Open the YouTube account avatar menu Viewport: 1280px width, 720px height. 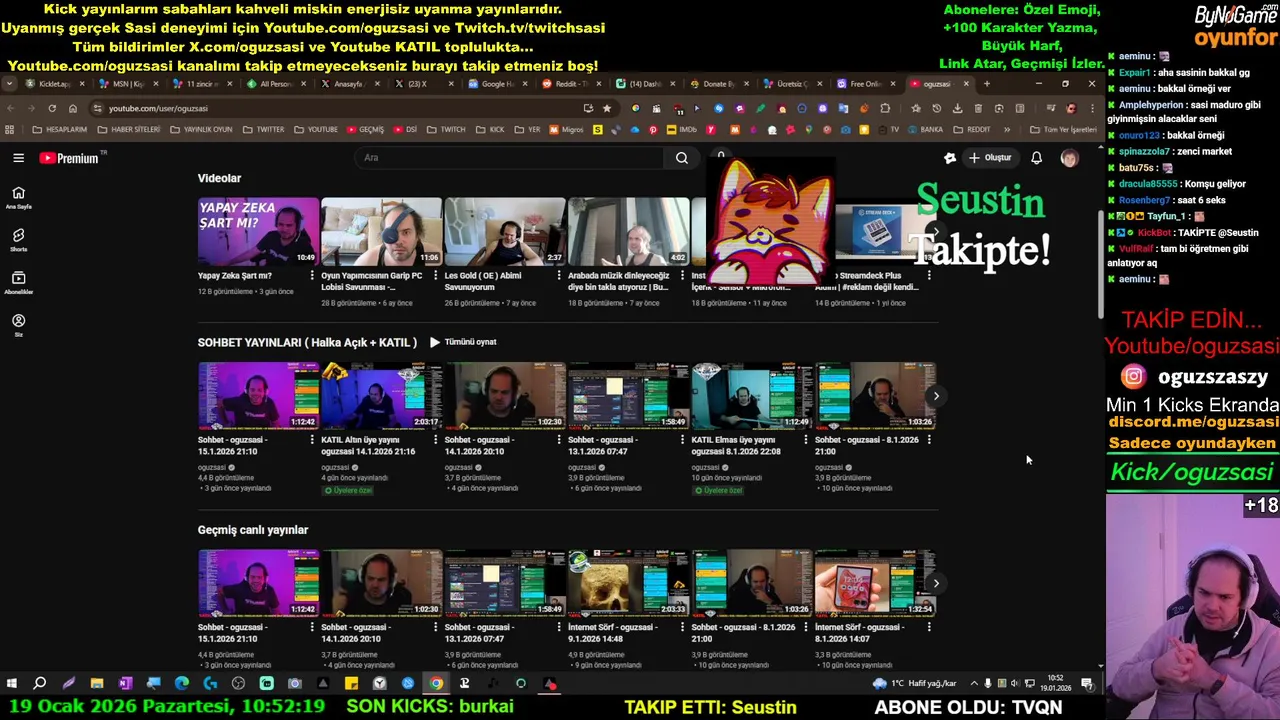pyautogui.click(x=1069, y=158)
